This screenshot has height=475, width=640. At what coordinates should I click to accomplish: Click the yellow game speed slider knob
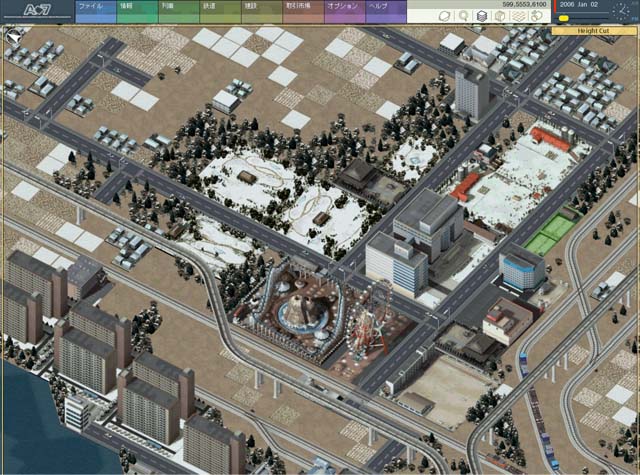(x=564, y=18)
